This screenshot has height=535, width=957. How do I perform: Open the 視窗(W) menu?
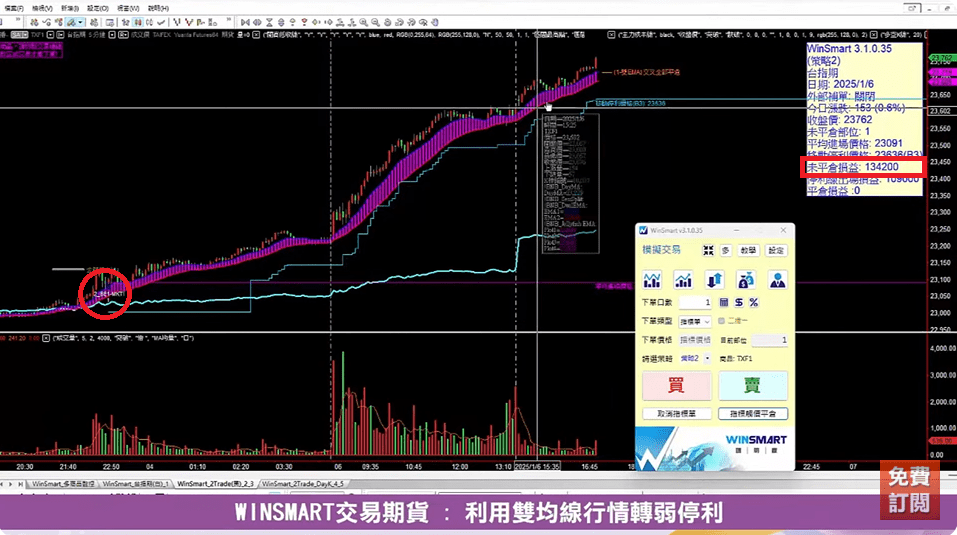[x=128, y=9]
